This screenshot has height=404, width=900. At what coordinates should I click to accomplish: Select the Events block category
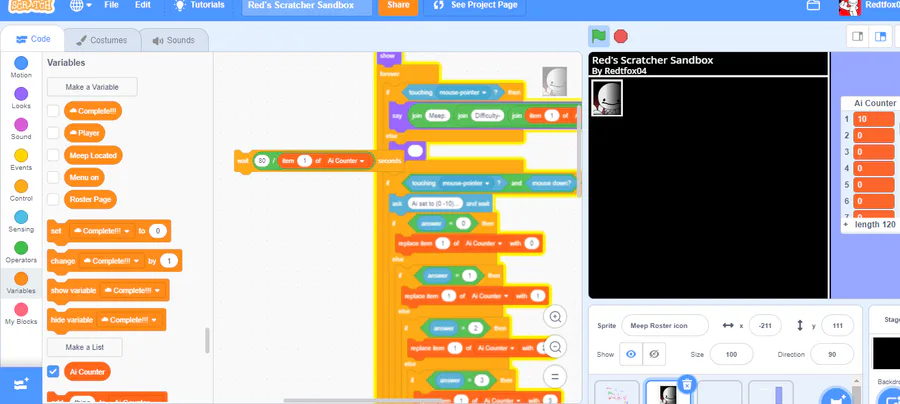[21, 160]
